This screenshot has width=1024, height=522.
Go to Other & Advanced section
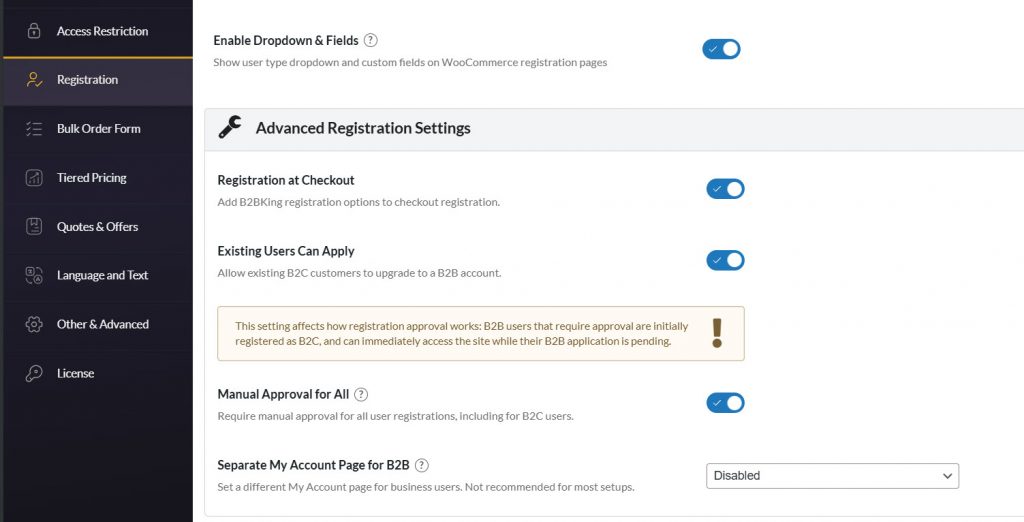tap(102, 325)
